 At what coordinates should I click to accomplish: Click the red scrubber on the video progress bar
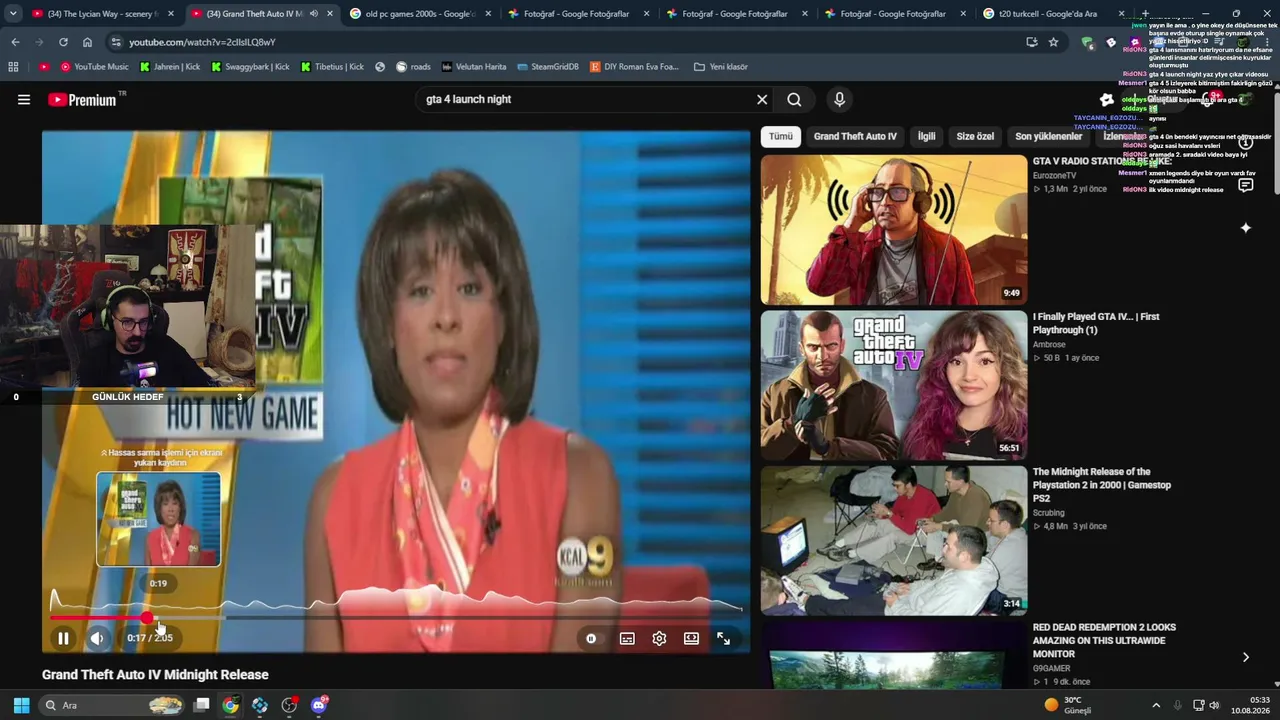pyautogui.click(x=147, y=618)
